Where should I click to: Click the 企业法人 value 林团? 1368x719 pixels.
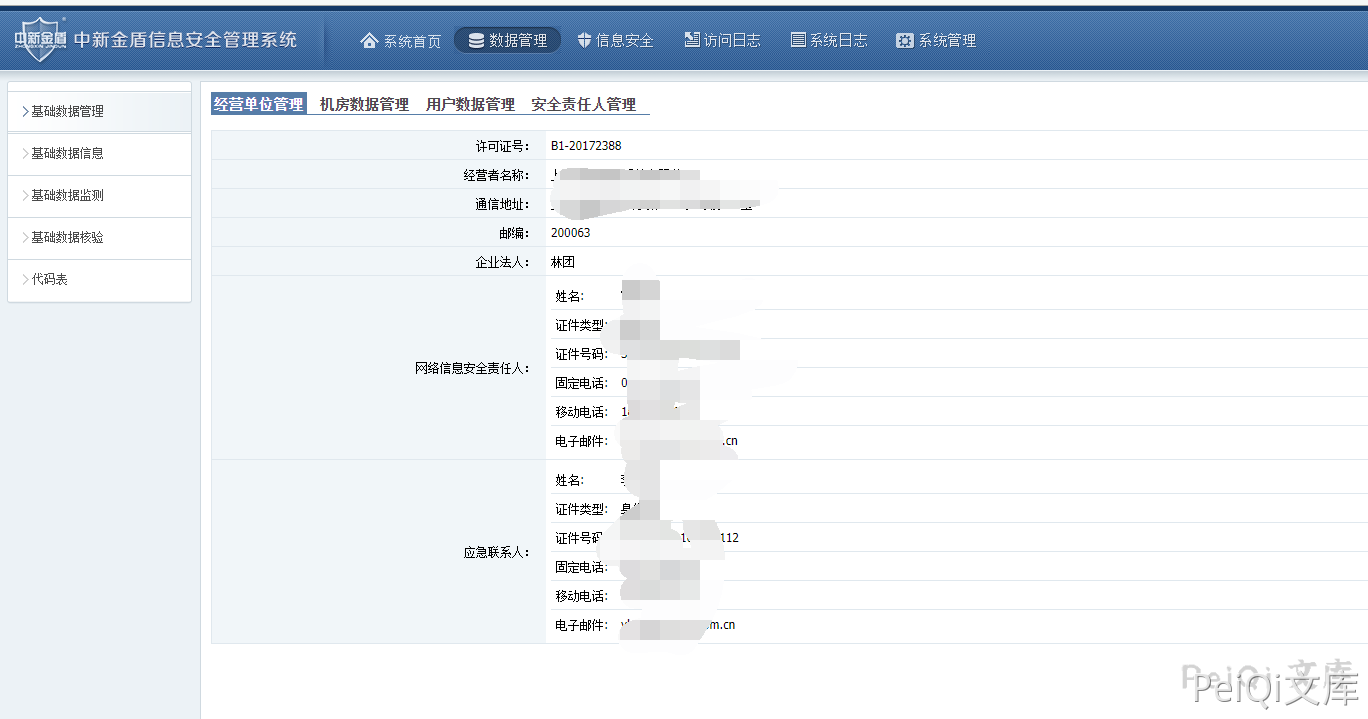click(563, 262)
